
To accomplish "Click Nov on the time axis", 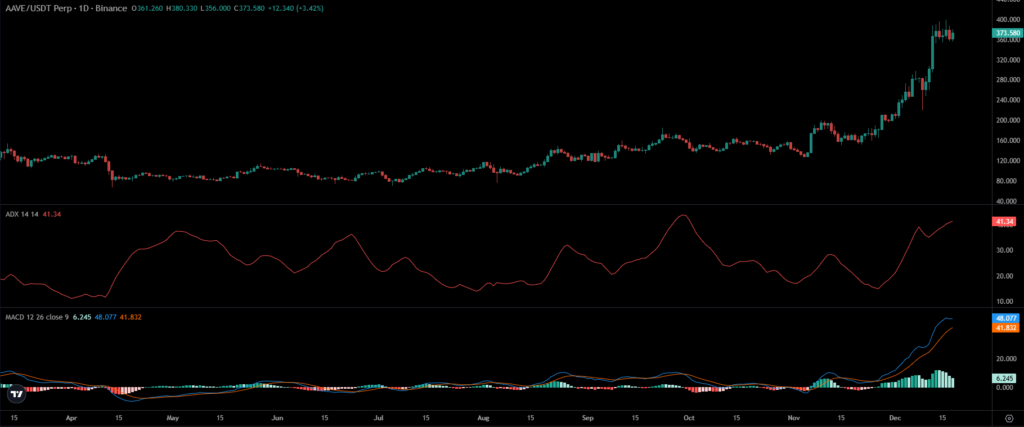I will pyautogui.click(x=793, y=416).
